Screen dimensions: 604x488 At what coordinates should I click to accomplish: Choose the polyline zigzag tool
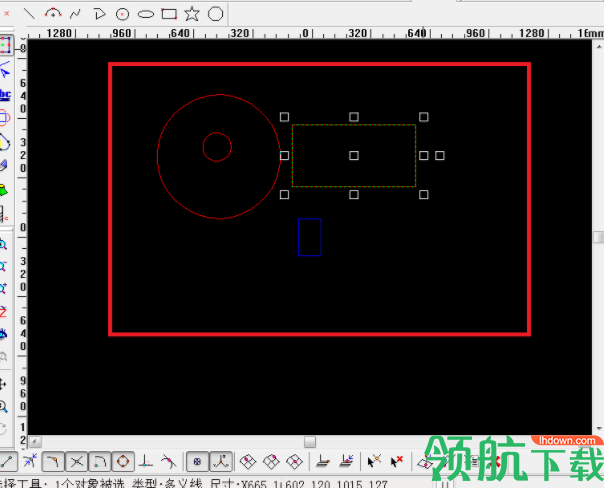pos(76,14)
